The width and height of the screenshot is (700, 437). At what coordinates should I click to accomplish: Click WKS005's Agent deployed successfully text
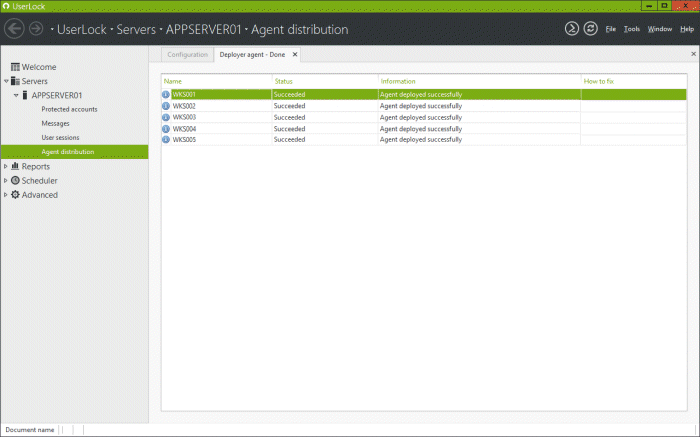[421, 139]
